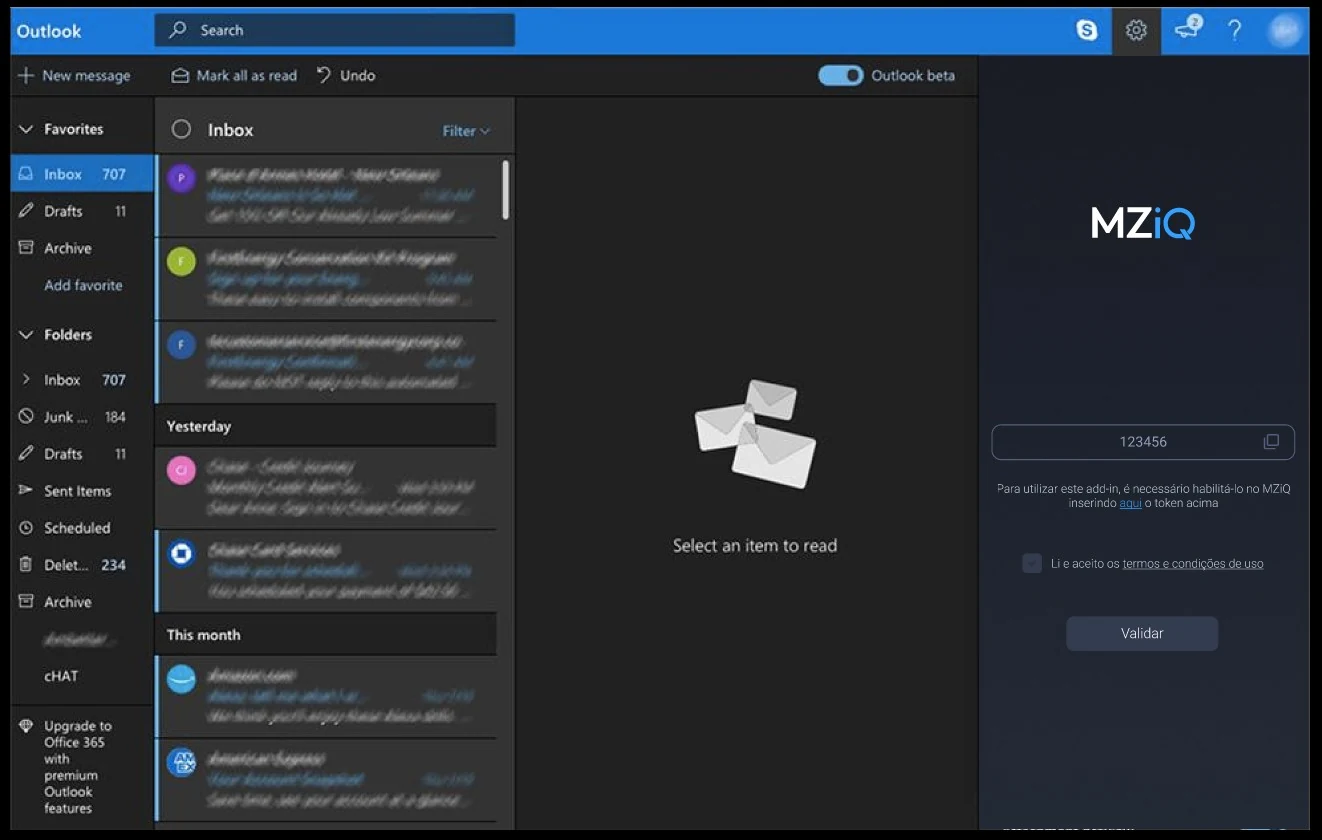
Task: Click the pink CJ sender avatar
Action: click(181, 471)
